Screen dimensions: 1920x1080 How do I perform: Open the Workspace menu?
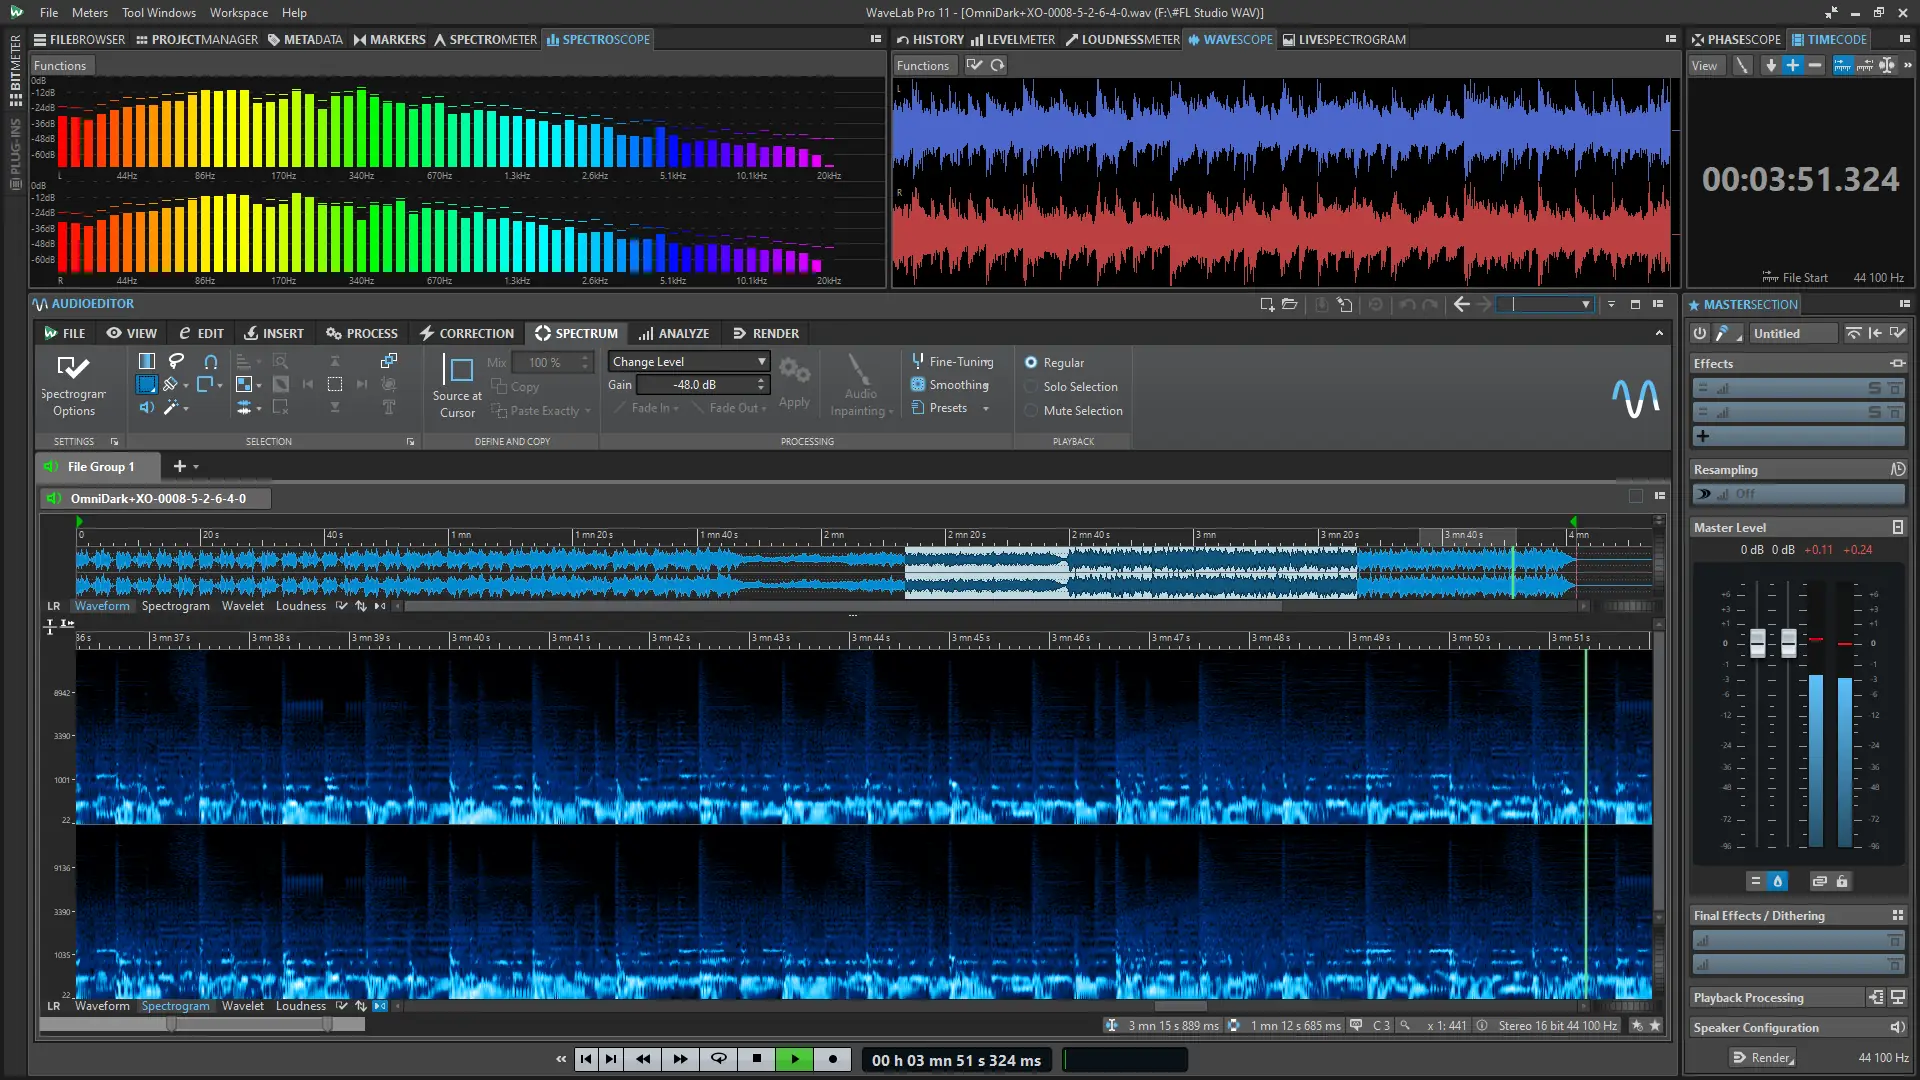click(238, 13)
